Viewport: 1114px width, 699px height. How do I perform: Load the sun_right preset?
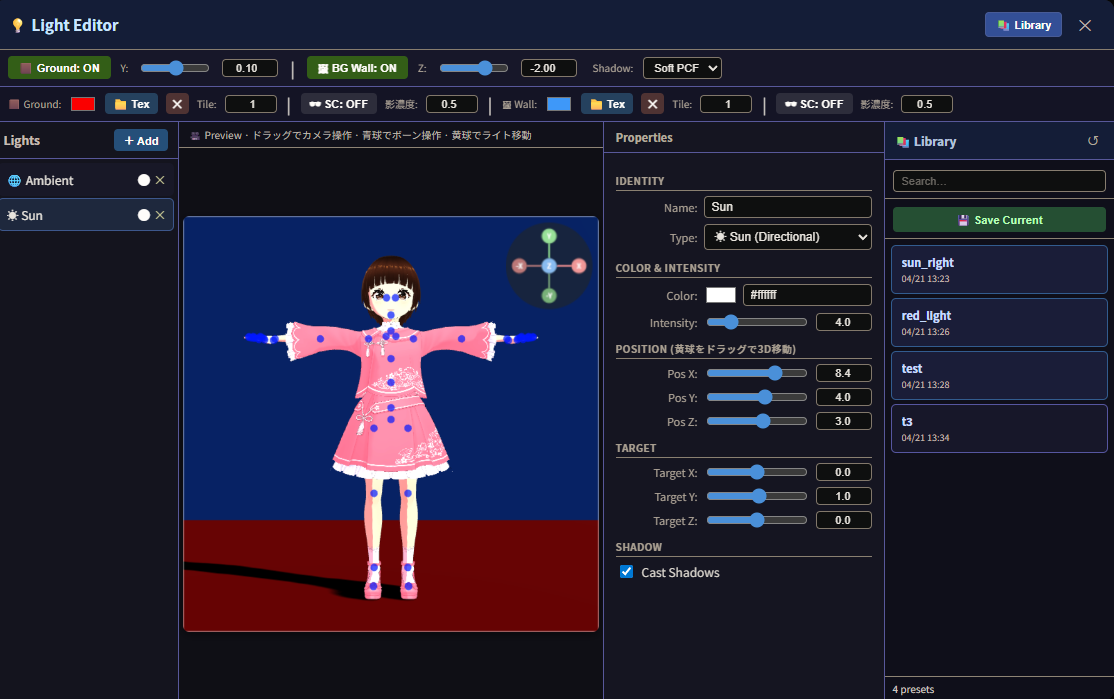point(999,270)
